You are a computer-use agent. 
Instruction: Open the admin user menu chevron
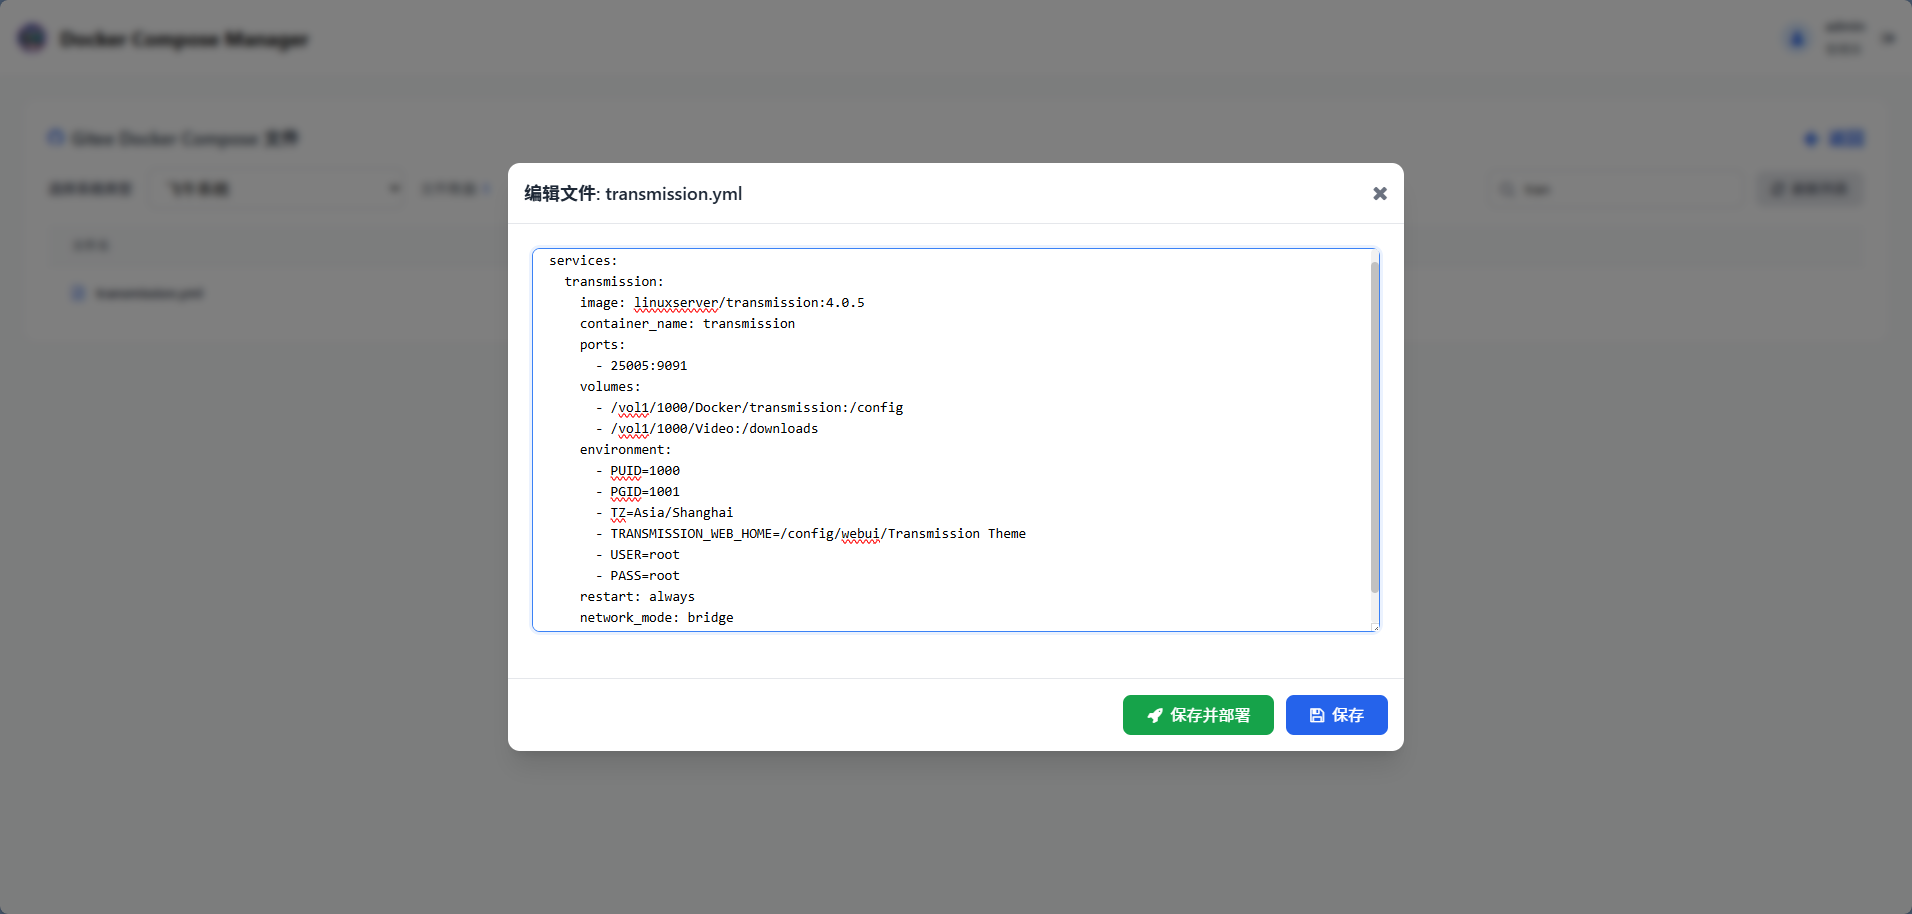click(1888, 39)
